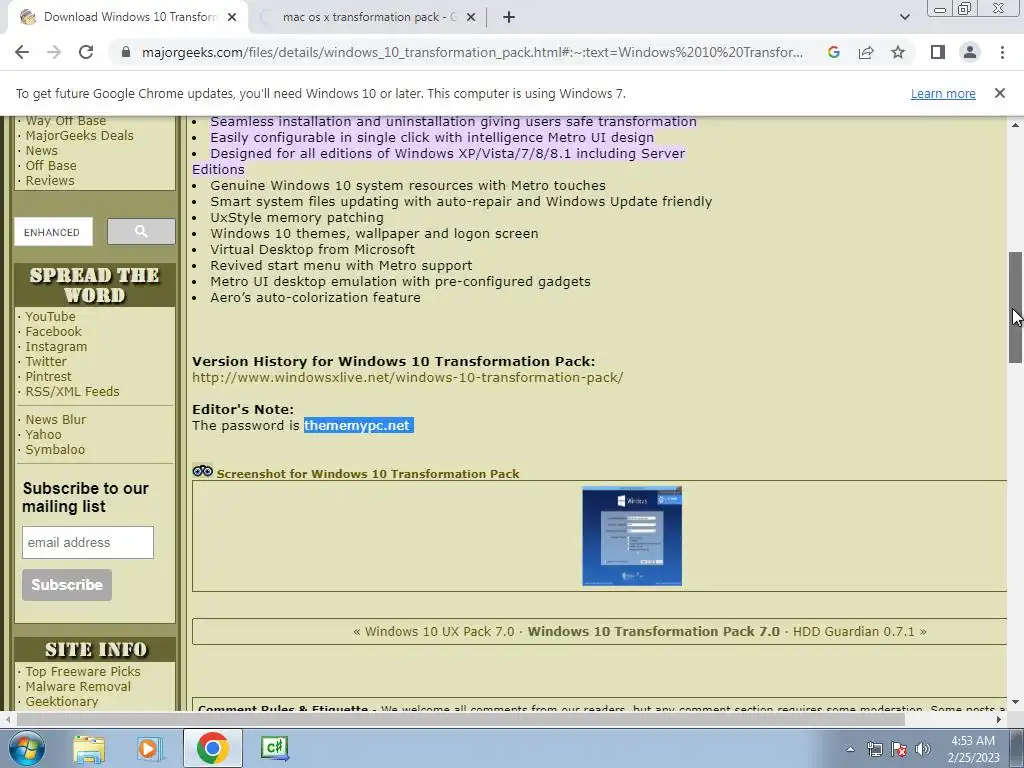Visit the Pintrest link
1024x768 pixels.
point(48,376)
